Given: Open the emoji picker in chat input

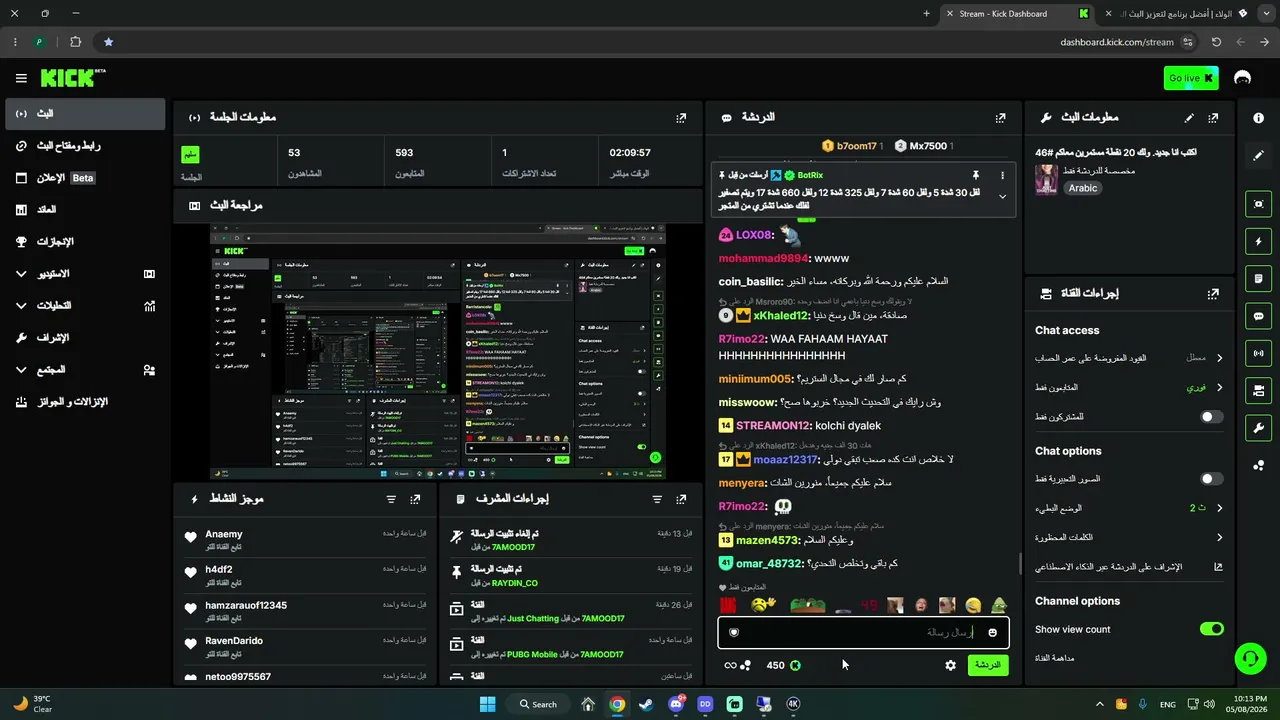Looking at the screenshot, I should pyautogui.click(x=992, y=632).
